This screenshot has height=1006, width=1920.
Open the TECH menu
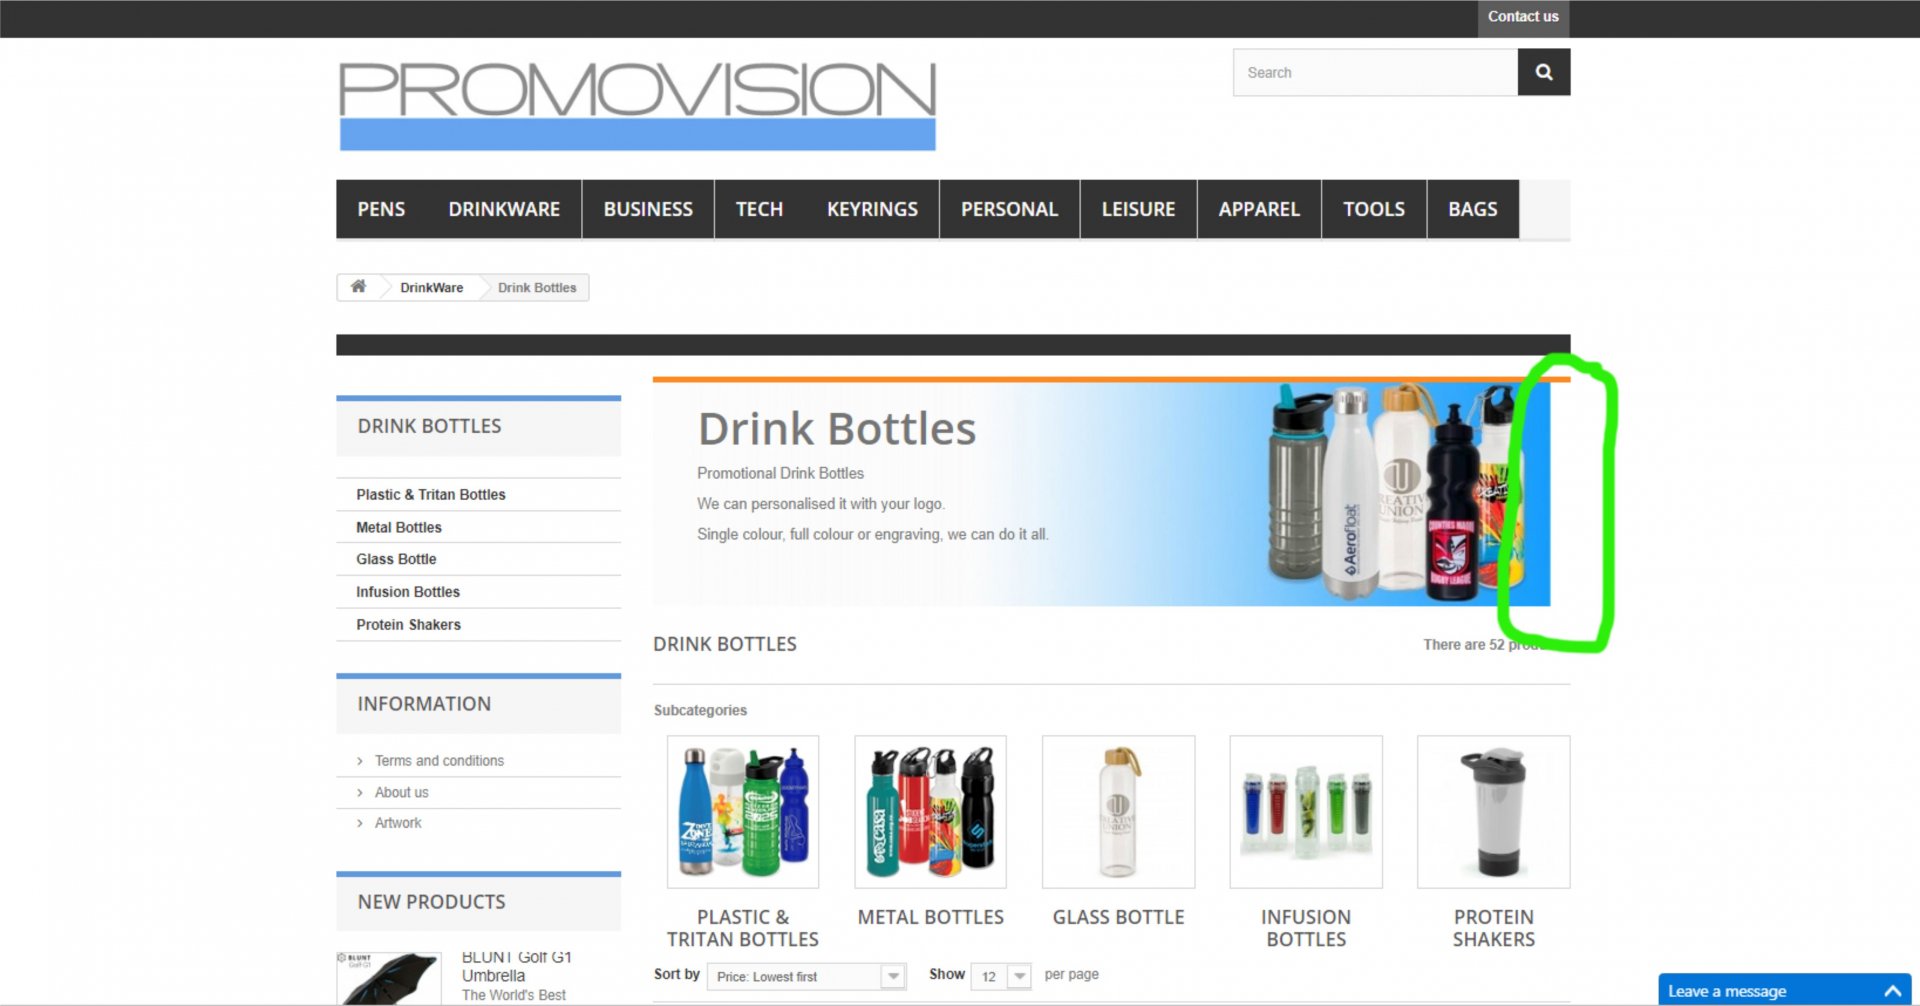tap(759, 209)
